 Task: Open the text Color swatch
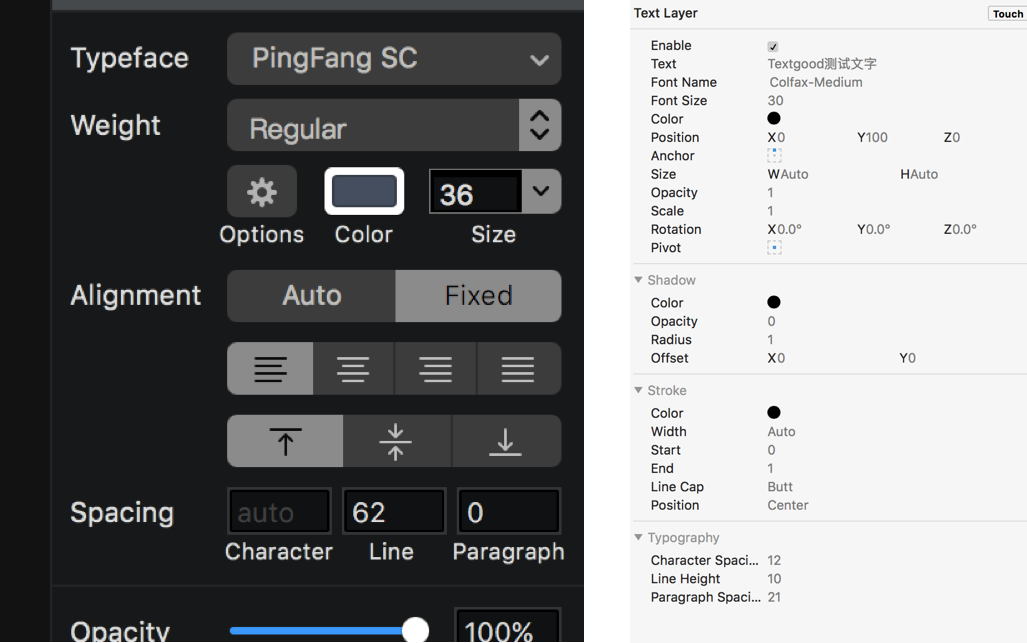click(364, 191)
